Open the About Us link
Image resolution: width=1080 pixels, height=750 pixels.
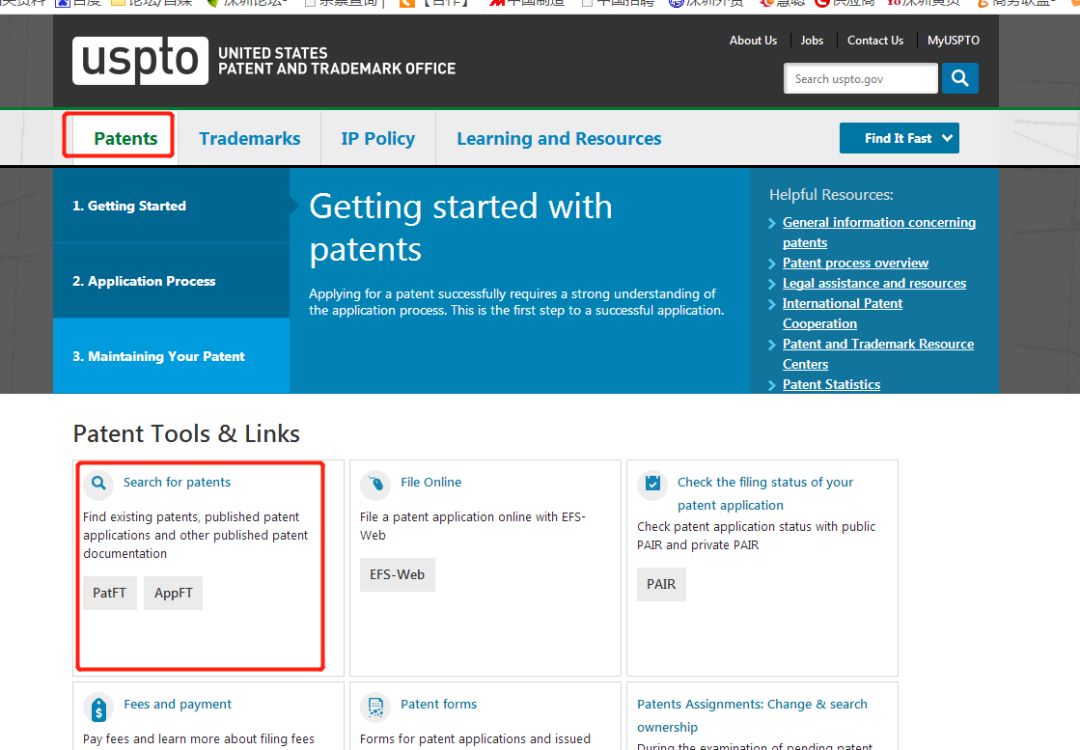753,41
